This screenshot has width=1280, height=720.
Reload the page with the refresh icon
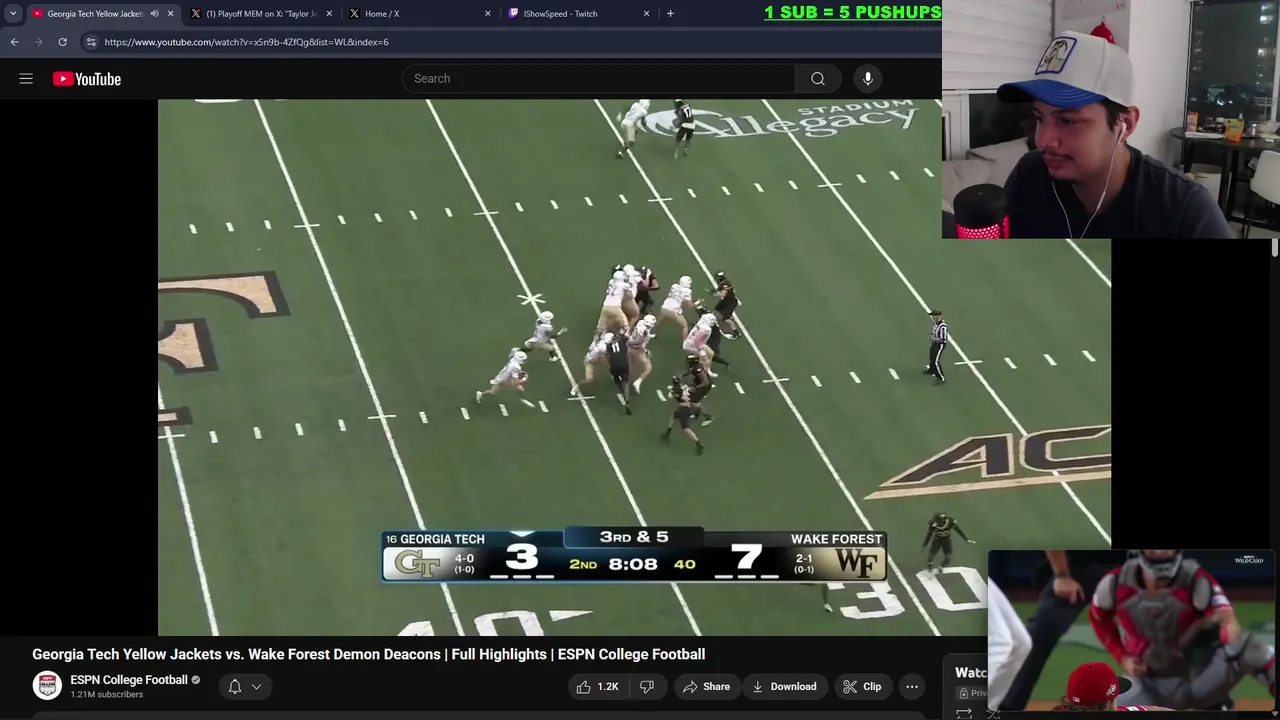(x=62, y=42)
